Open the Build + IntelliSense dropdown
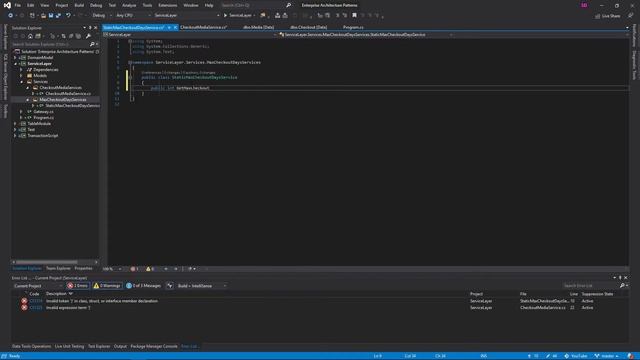The height and width of the screenshot is (360, 640). [202, 286]
